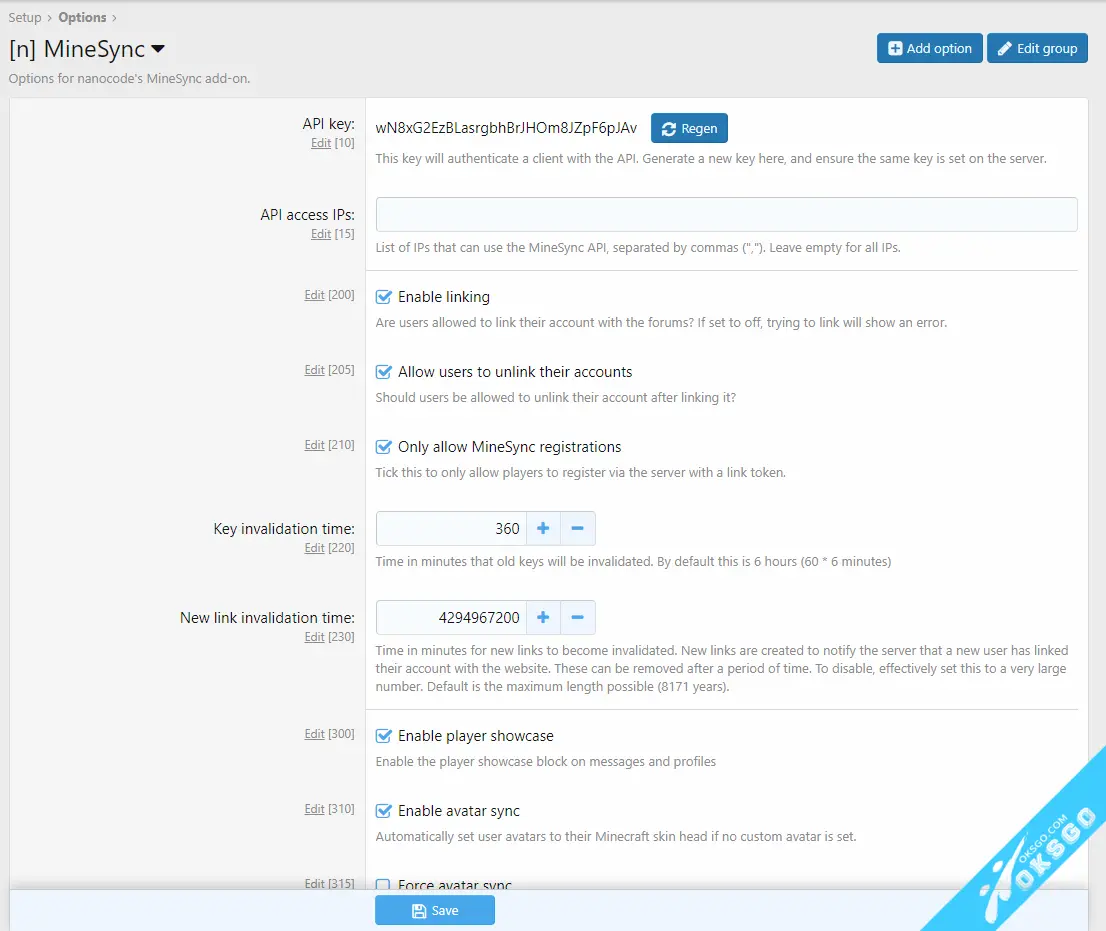Image resolution: width=1106 pixels, height=931 pixels.
Task: Click the Regen API key button
Action: point(689,128)
